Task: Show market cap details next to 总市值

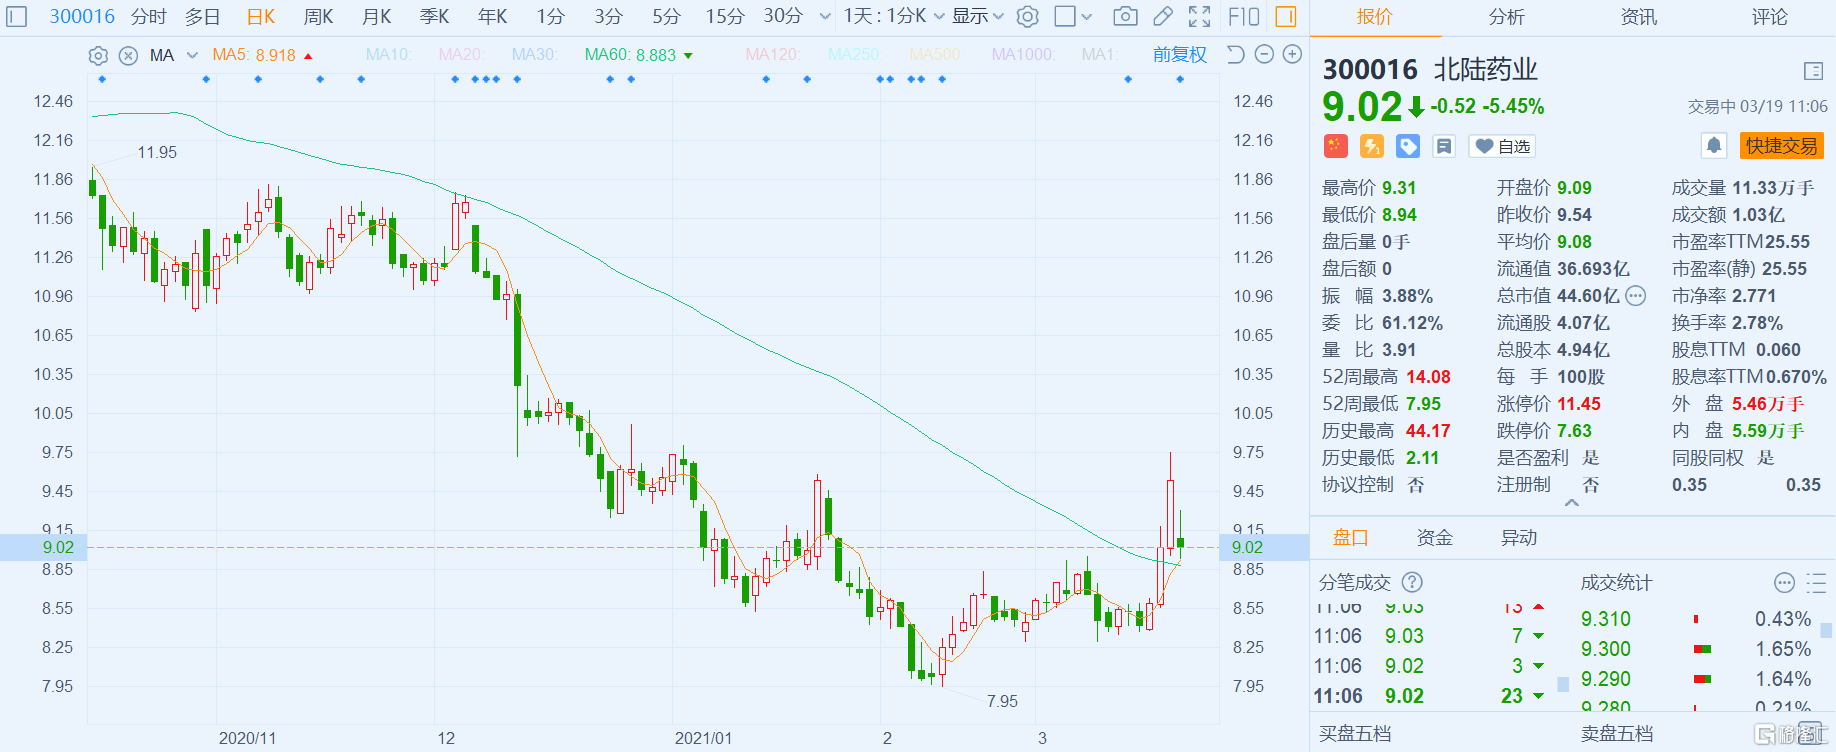Action: pyautogui.click(x=1636, y=296)
